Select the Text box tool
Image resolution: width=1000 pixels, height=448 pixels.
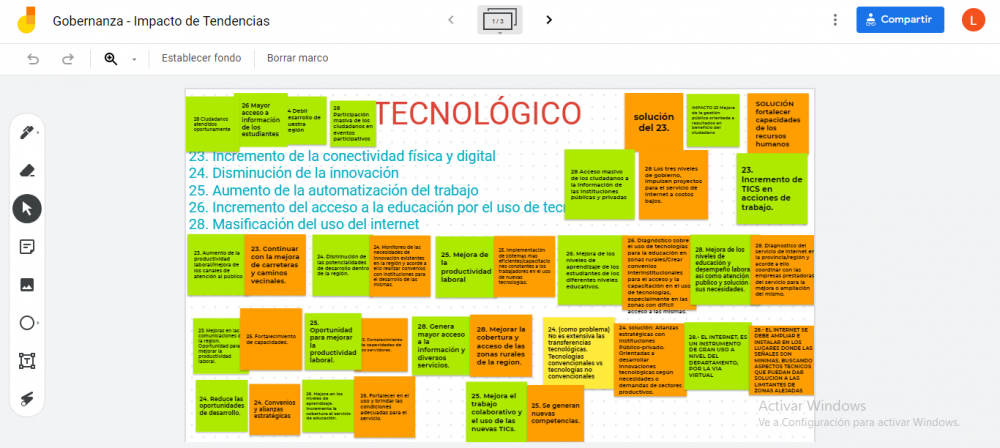(27, 360)
